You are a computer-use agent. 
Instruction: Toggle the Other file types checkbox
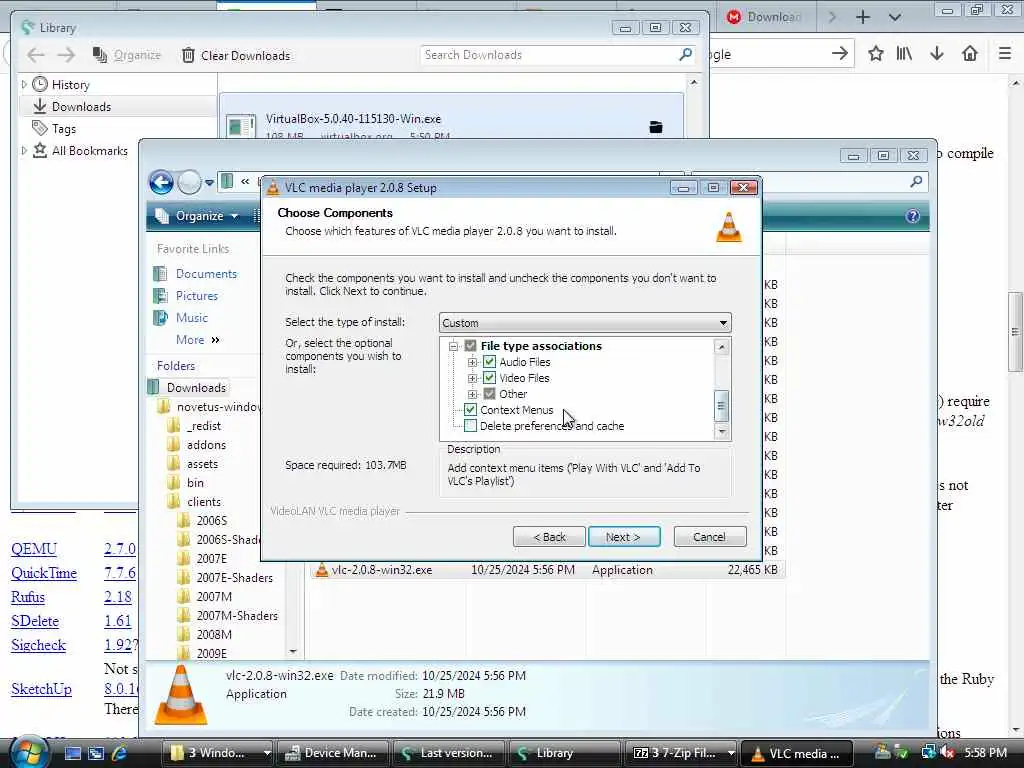(489, 394)
